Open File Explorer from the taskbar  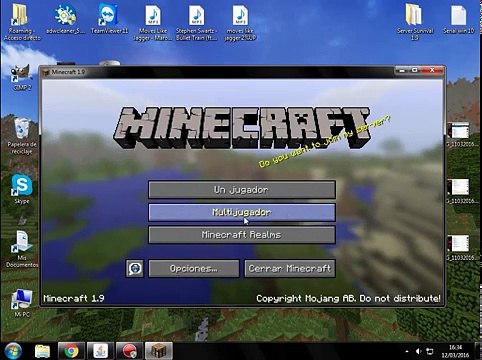pos(42,351)
